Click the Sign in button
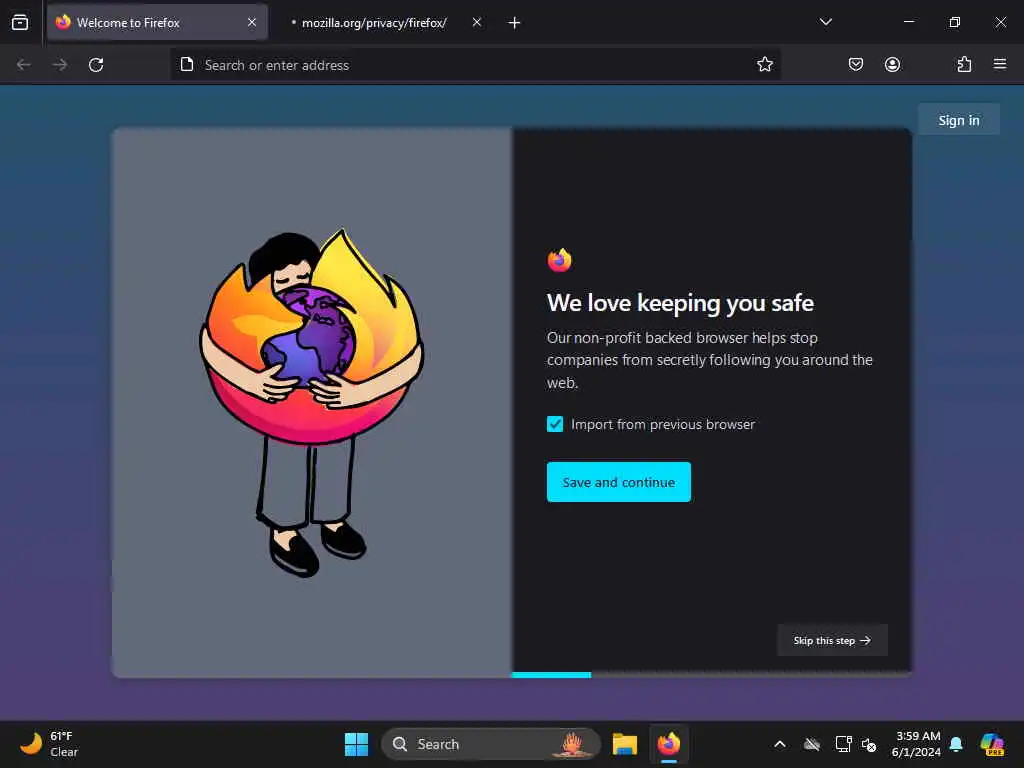 pos(959,120)
